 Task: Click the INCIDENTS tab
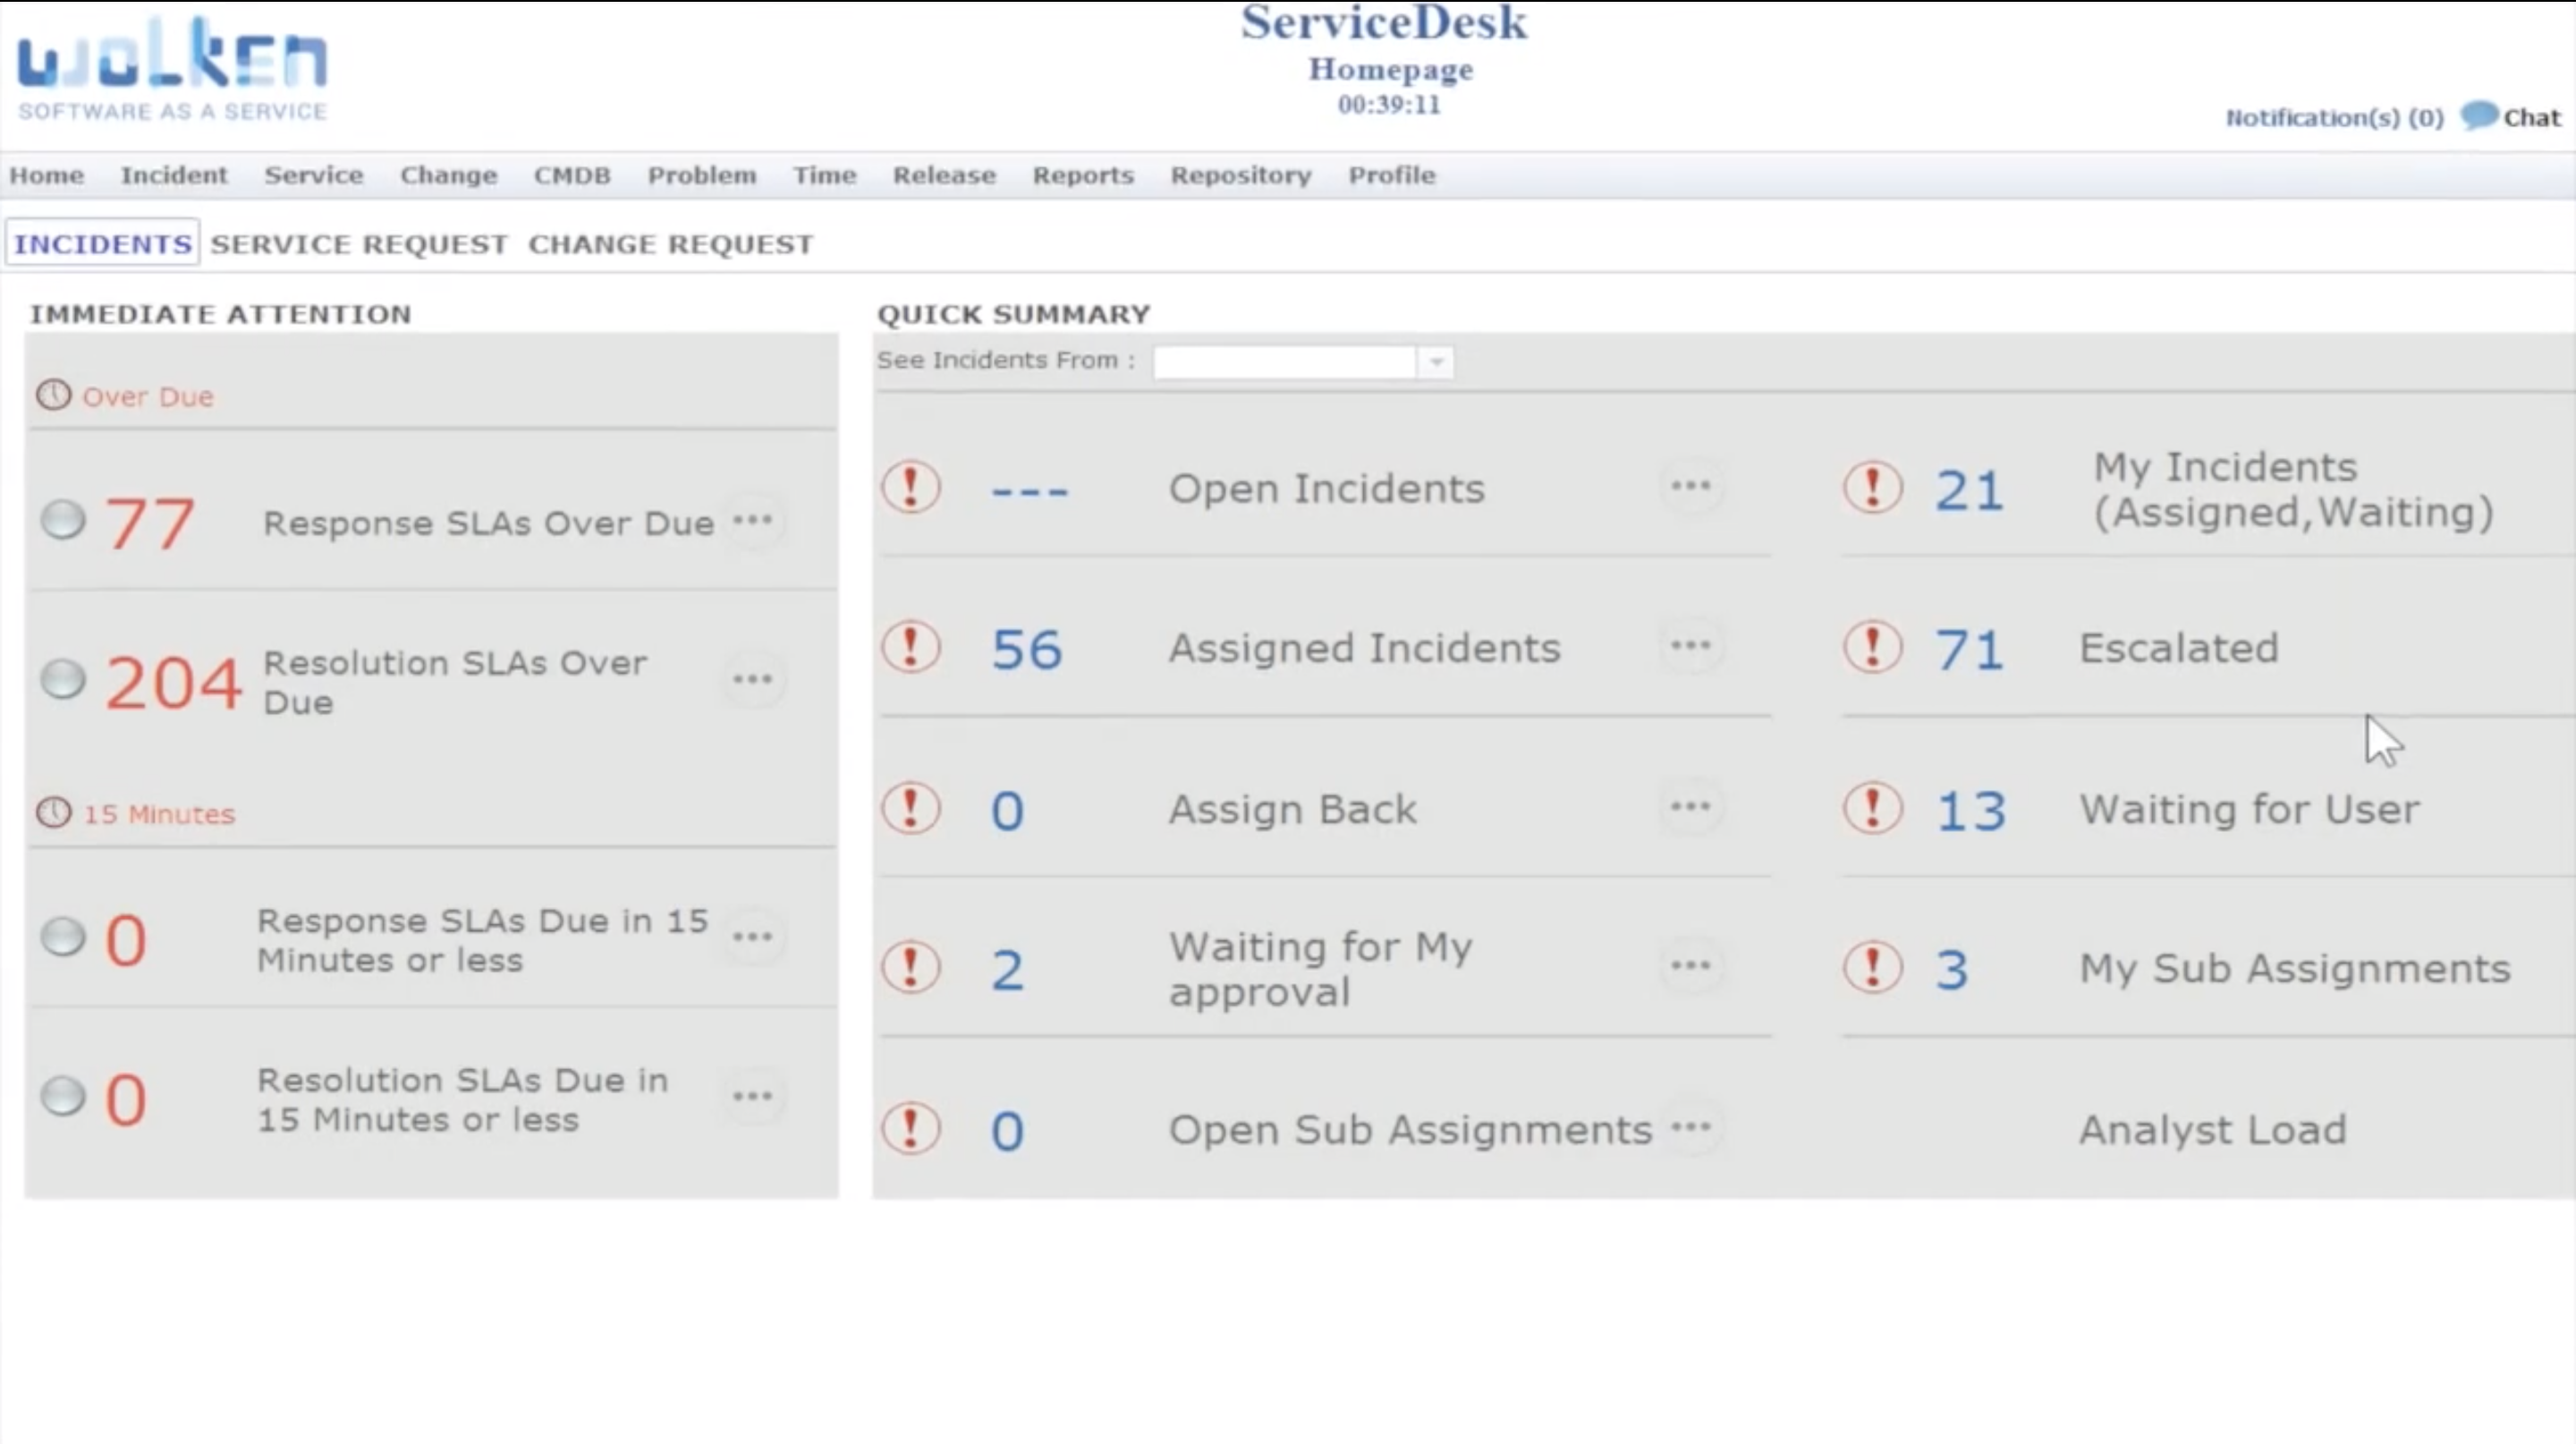click(103, 244)
